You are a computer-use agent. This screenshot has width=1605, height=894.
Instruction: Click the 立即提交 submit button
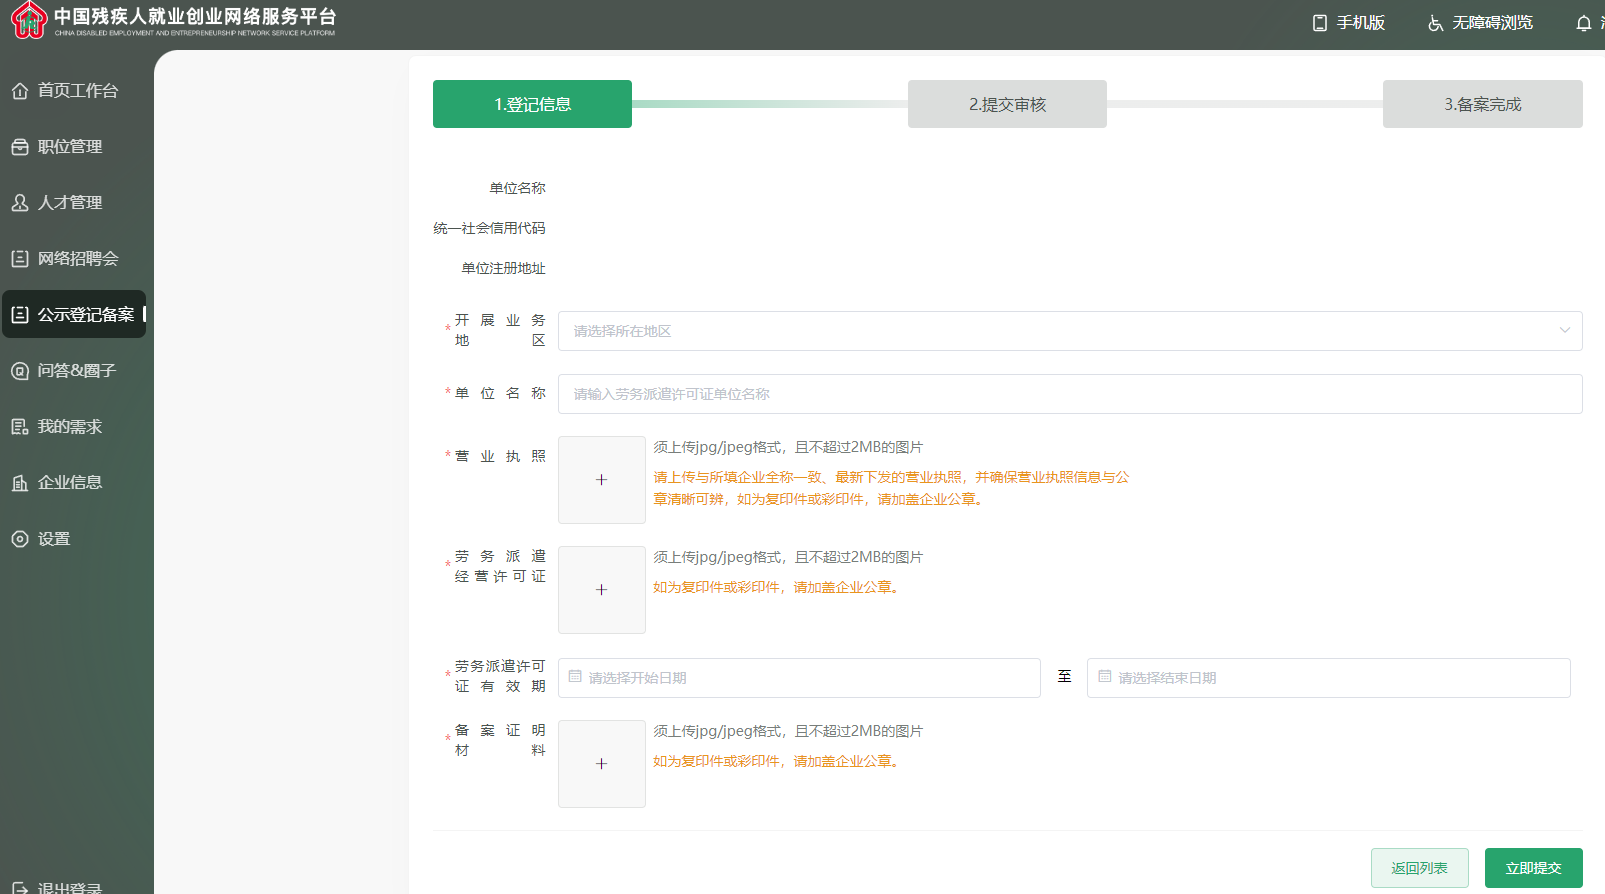pos(1533,868)
